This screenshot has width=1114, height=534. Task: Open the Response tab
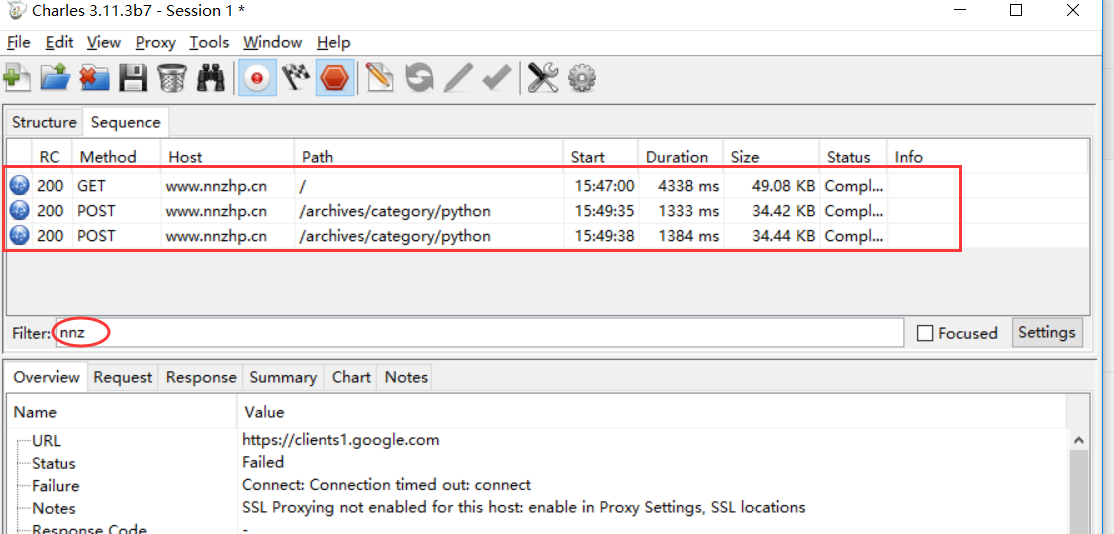[x=201, y=377]
